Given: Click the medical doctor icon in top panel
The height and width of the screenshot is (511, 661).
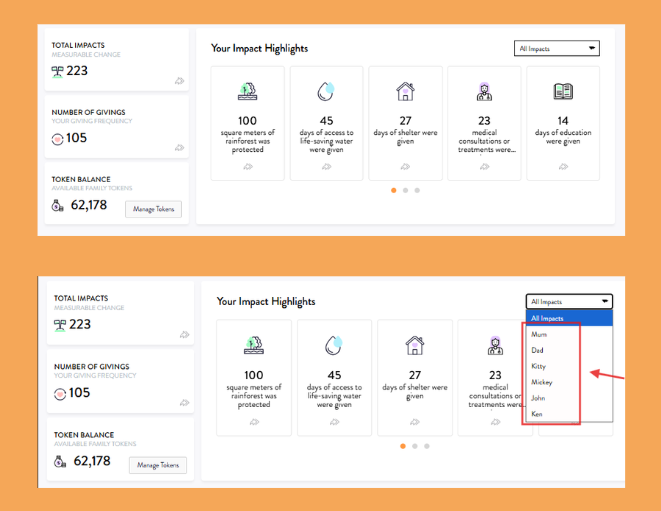Looking at the screenshot, I should 484,91.
